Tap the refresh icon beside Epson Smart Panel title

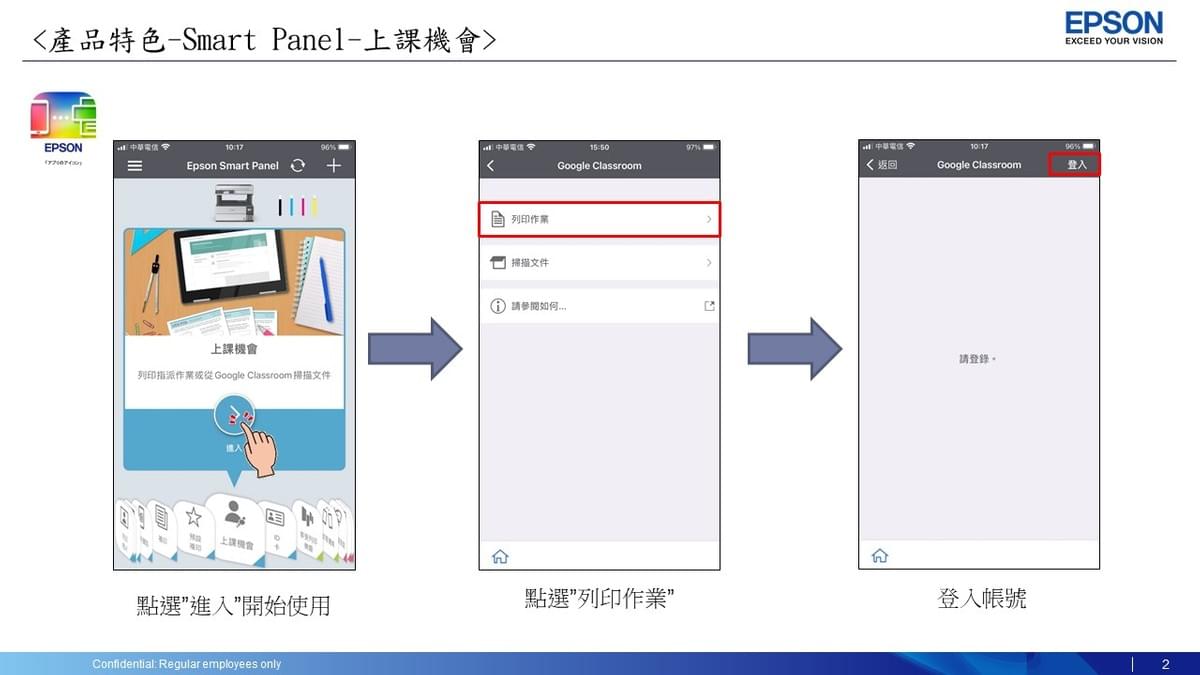(x=297, y=166)
